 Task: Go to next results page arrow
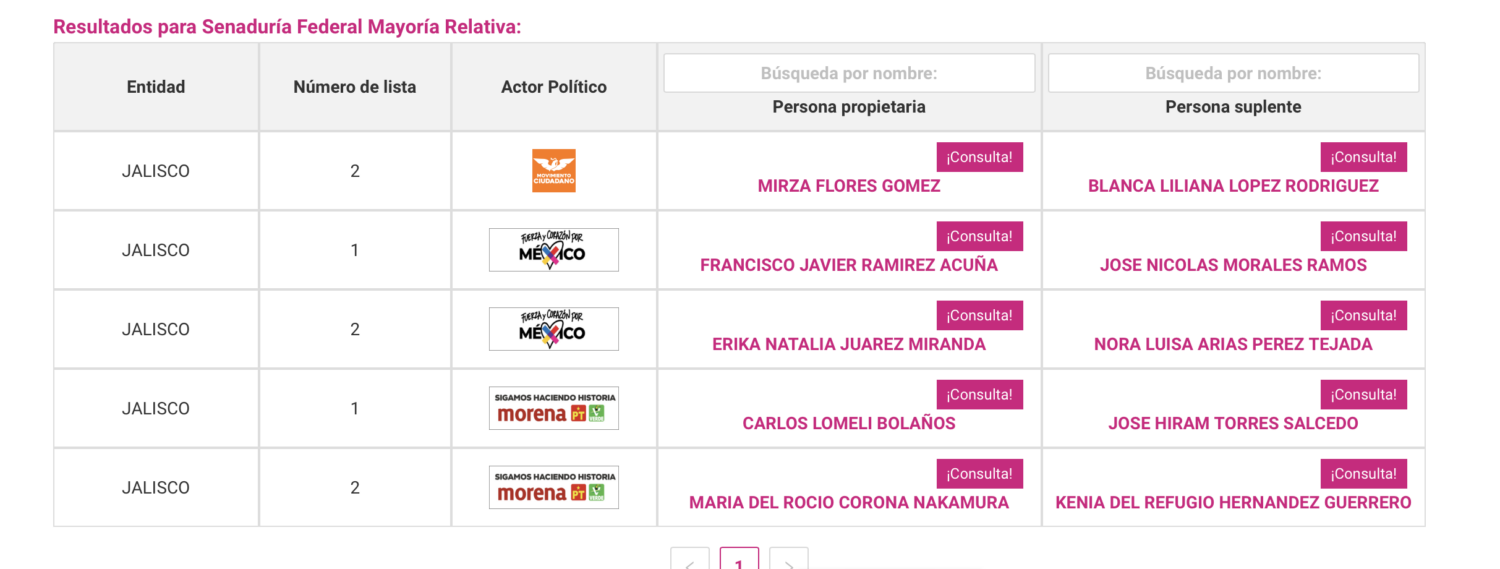pos(789,561)
